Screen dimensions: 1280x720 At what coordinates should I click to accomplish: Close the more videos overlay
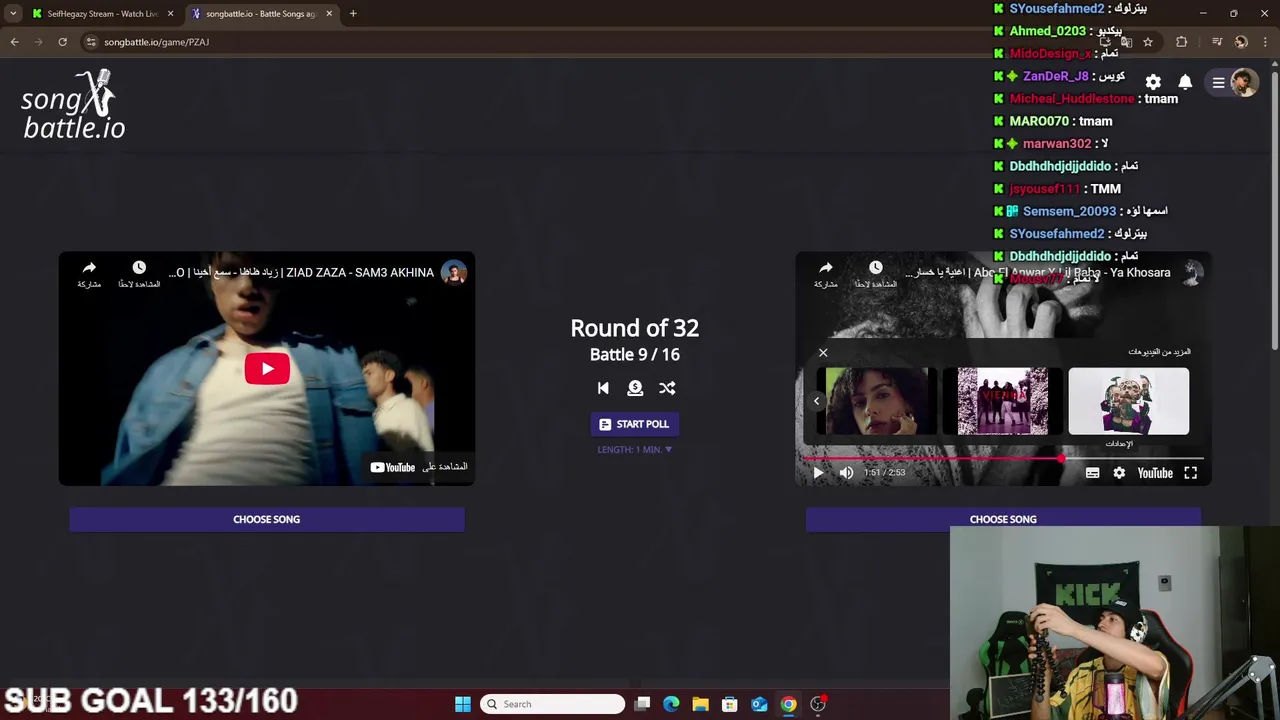[823, 353]
